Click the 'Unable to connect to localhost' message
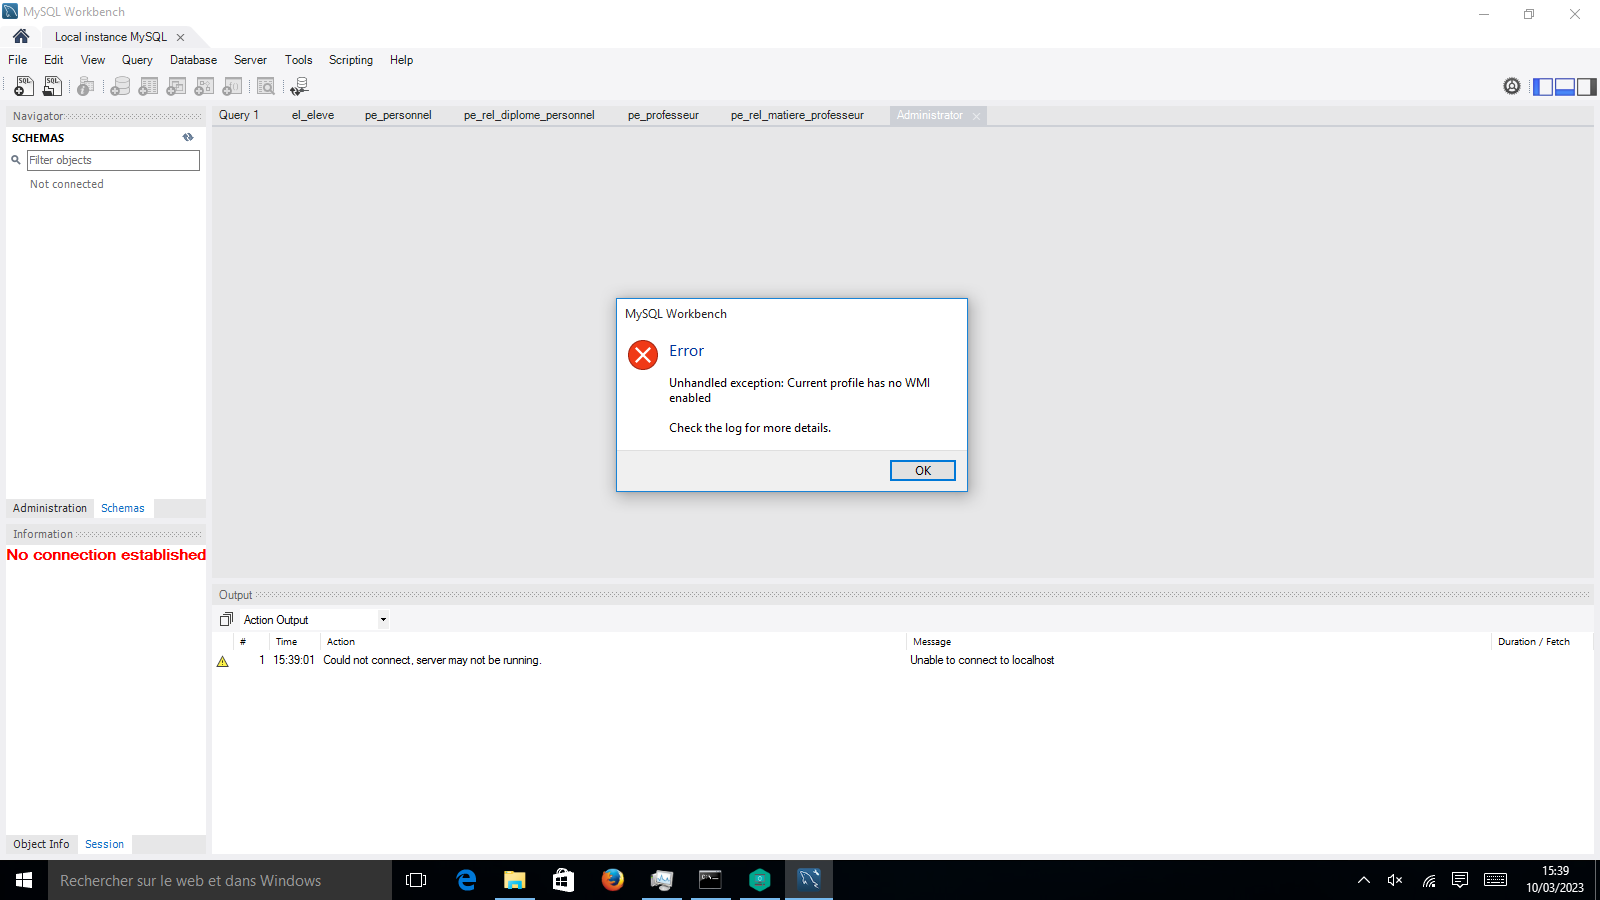Viewport: 1600px width, 900px height. pos(982,660)
